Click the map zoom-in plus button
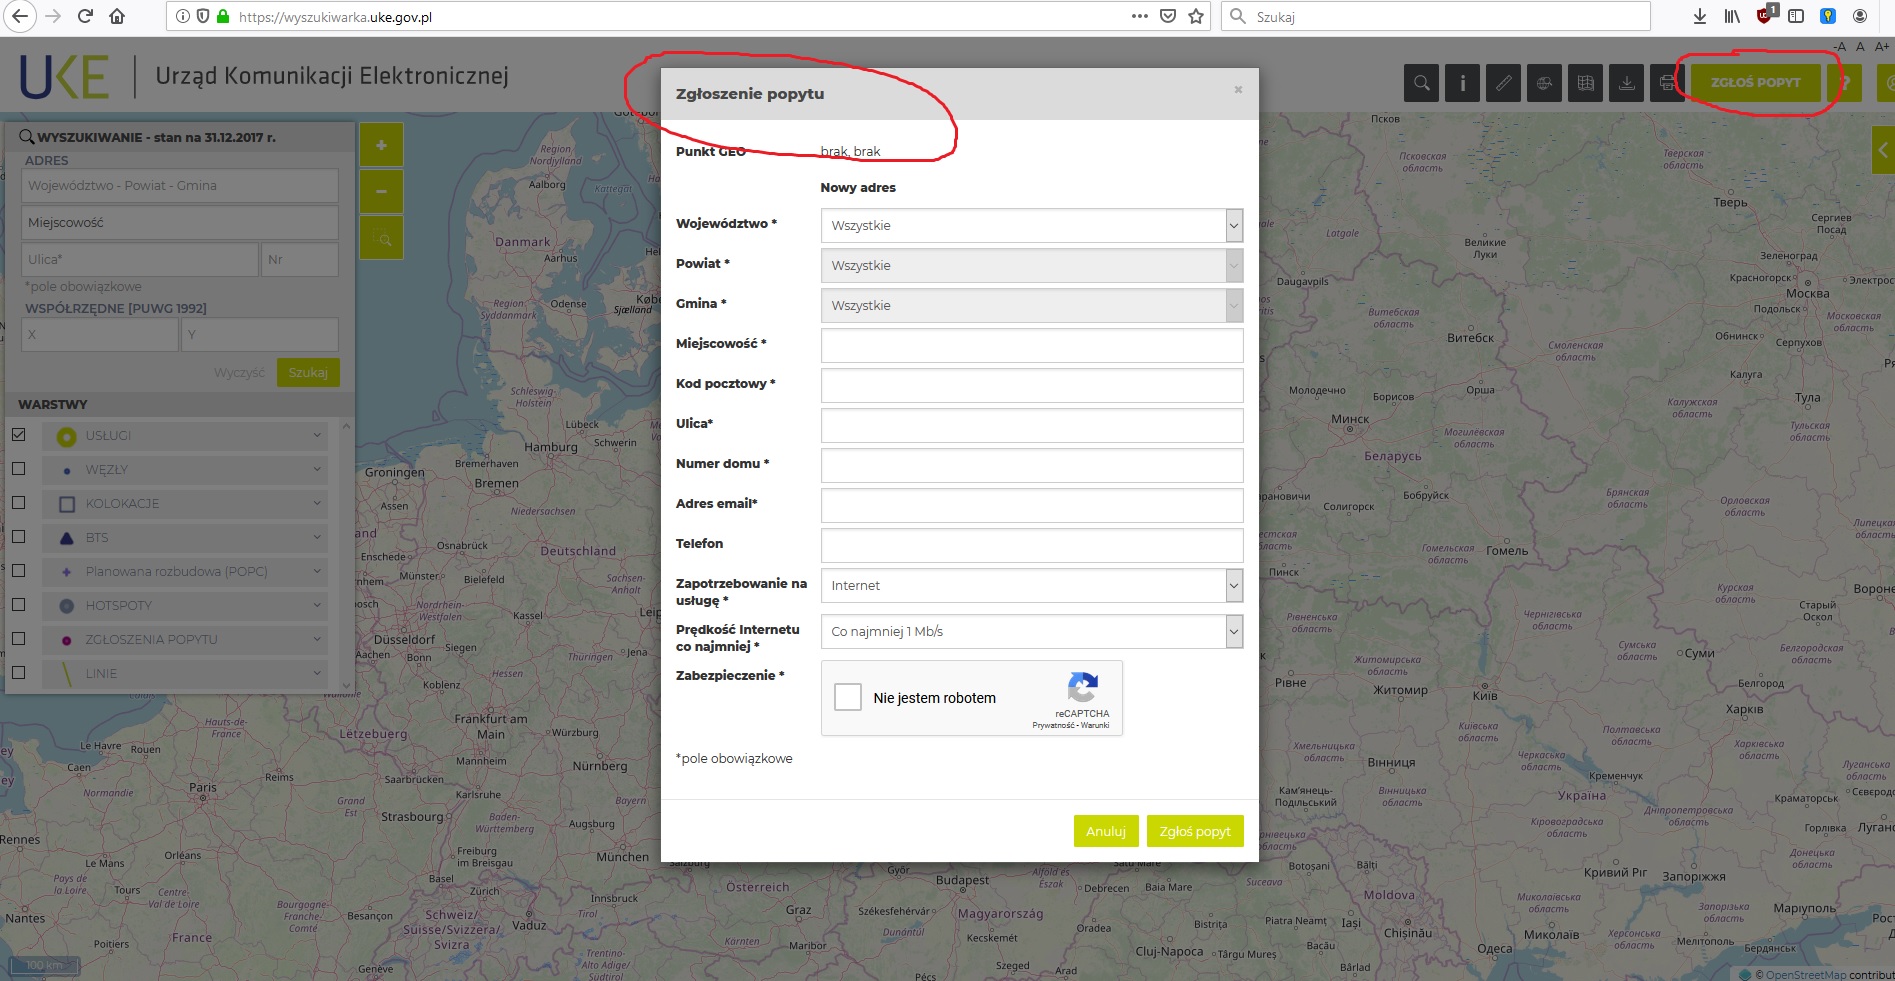1895x981 pixels. [x=381, y=146]
